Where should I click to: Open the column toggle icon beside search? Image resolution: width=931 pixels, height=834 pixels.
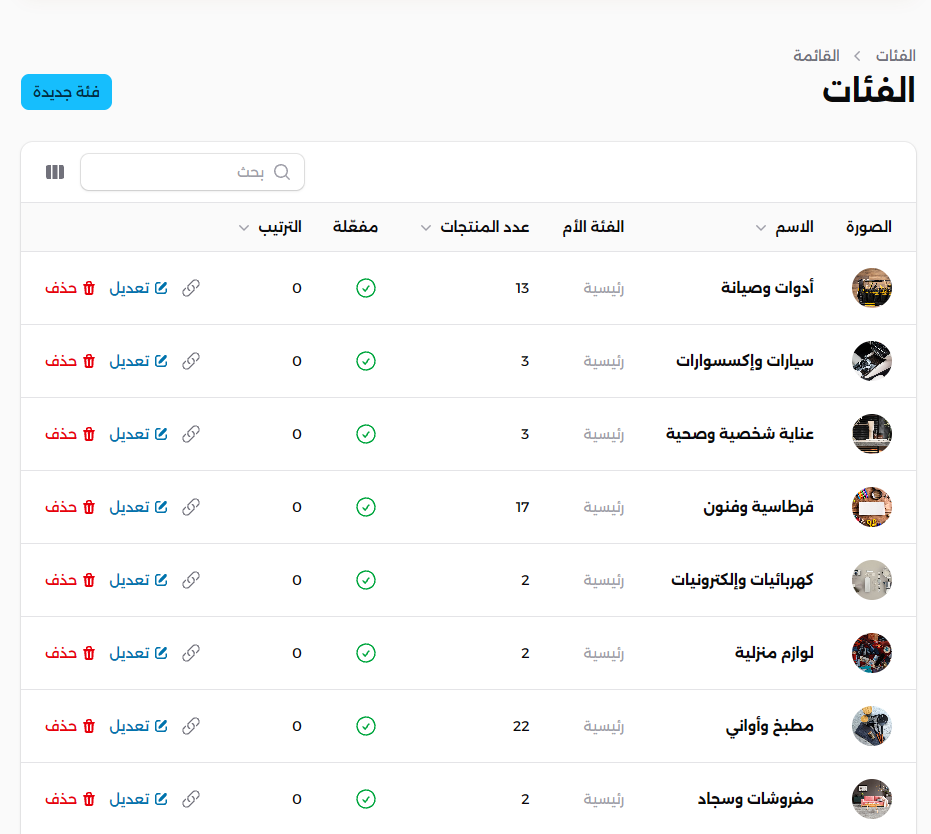(x=55, y=172)
